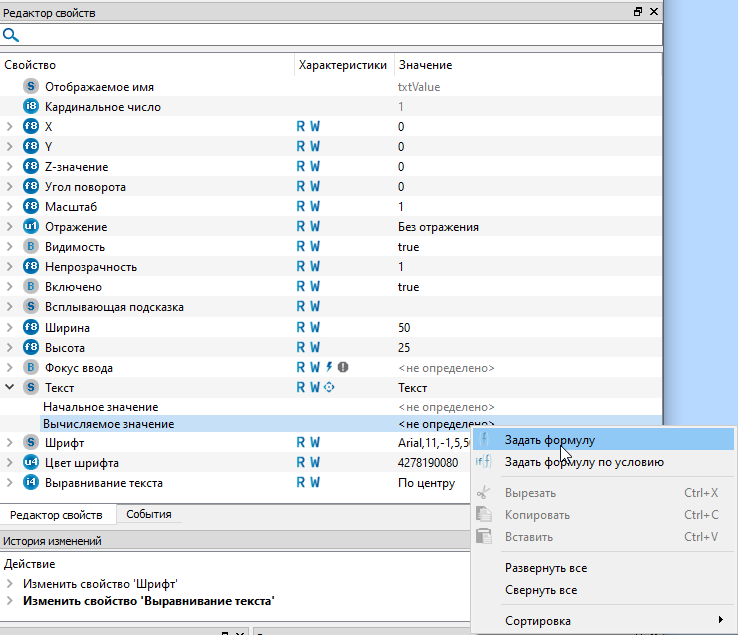Select 'Развернуть все' in context menu
Screen dimensions: 738x635
click(x=545, y=568)
